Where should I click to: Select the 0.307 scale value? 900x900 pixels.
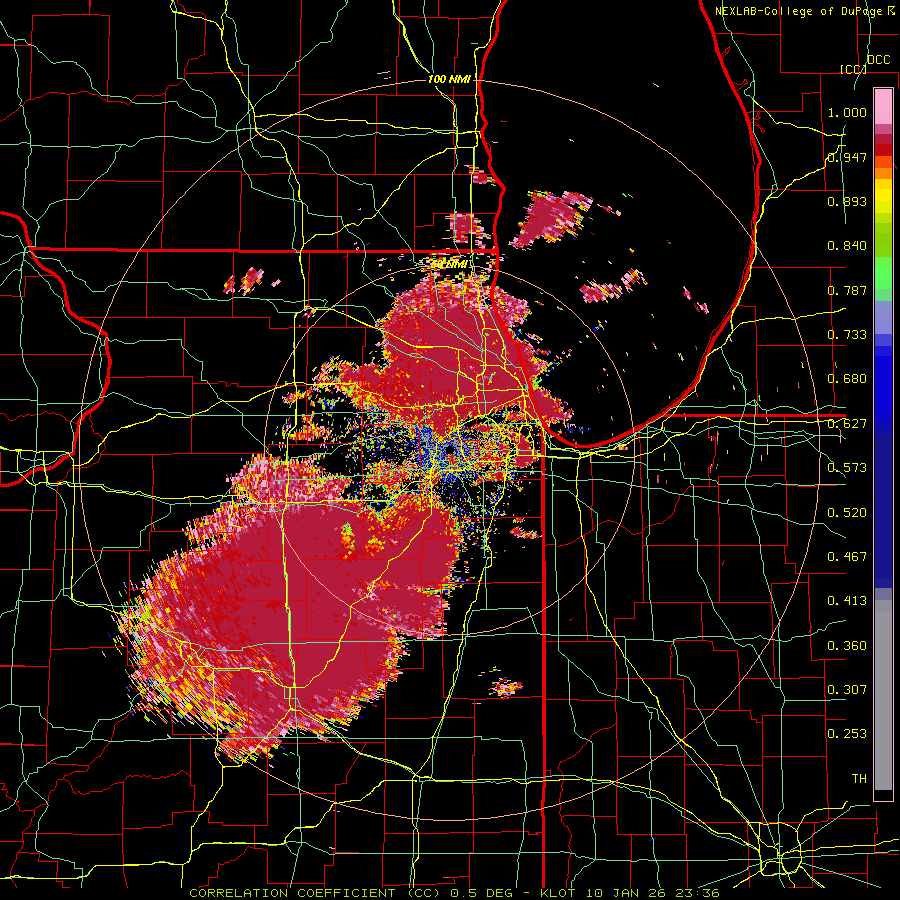847,689
